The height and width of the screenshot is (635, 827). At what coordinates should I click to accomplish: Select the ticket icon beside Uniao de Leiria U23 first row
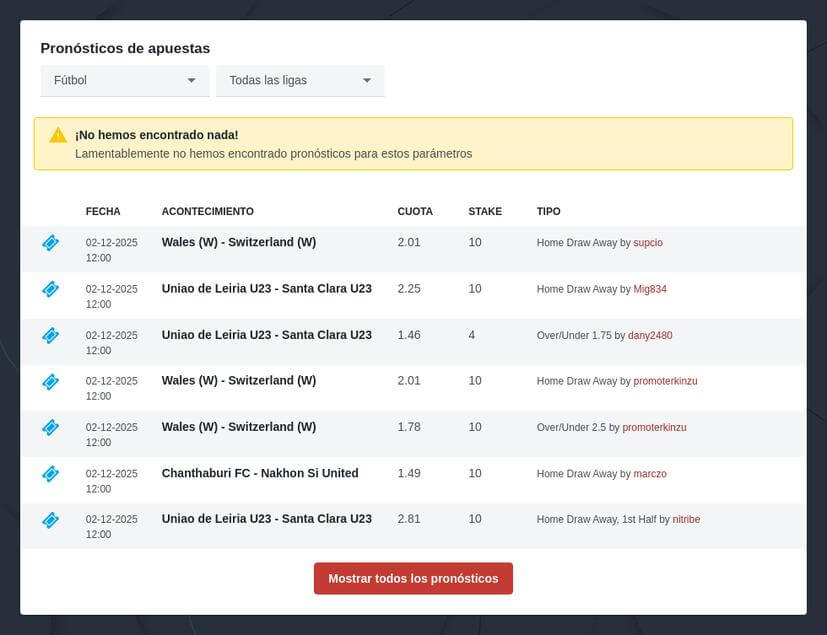click(50, 289)
